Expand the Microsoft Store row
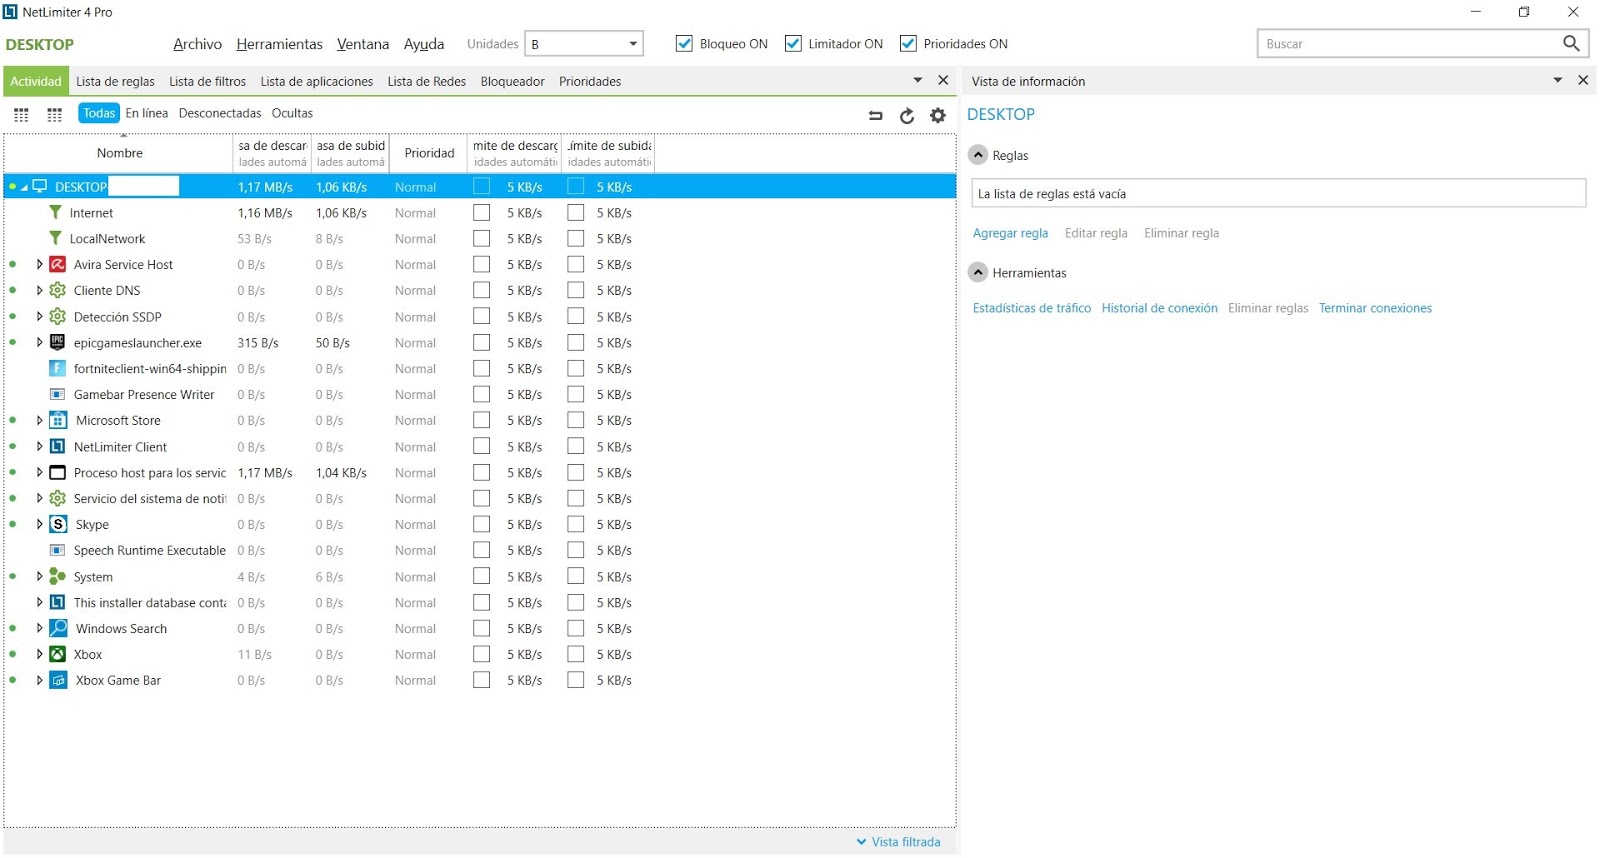The height and width of the screenshot is (858, 1600). (39, 420)
